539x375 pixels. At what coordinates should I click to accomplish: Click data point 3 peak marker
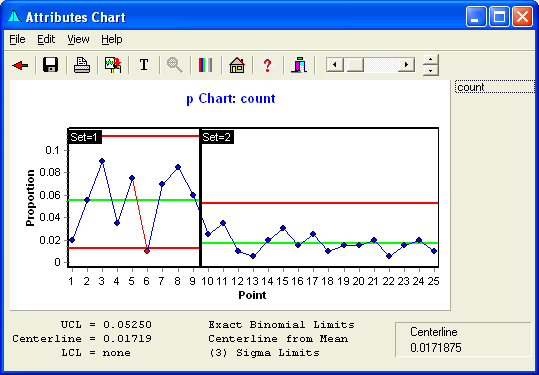pos(102,161)
